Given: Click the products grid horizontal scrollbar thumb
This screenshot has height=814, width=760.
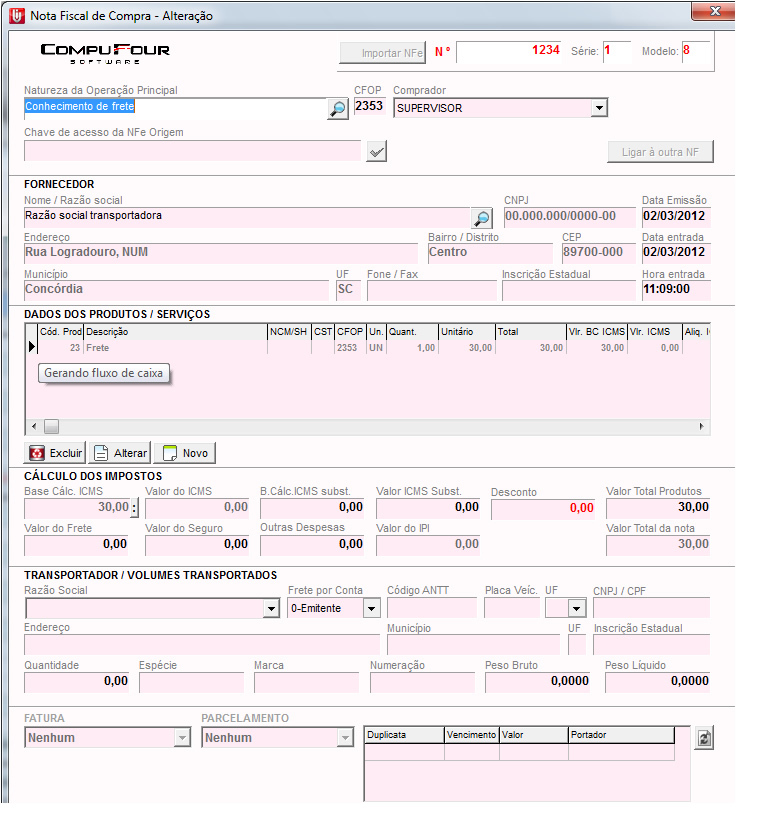Looking at the screenshot, I should click(x=51, y=426).
